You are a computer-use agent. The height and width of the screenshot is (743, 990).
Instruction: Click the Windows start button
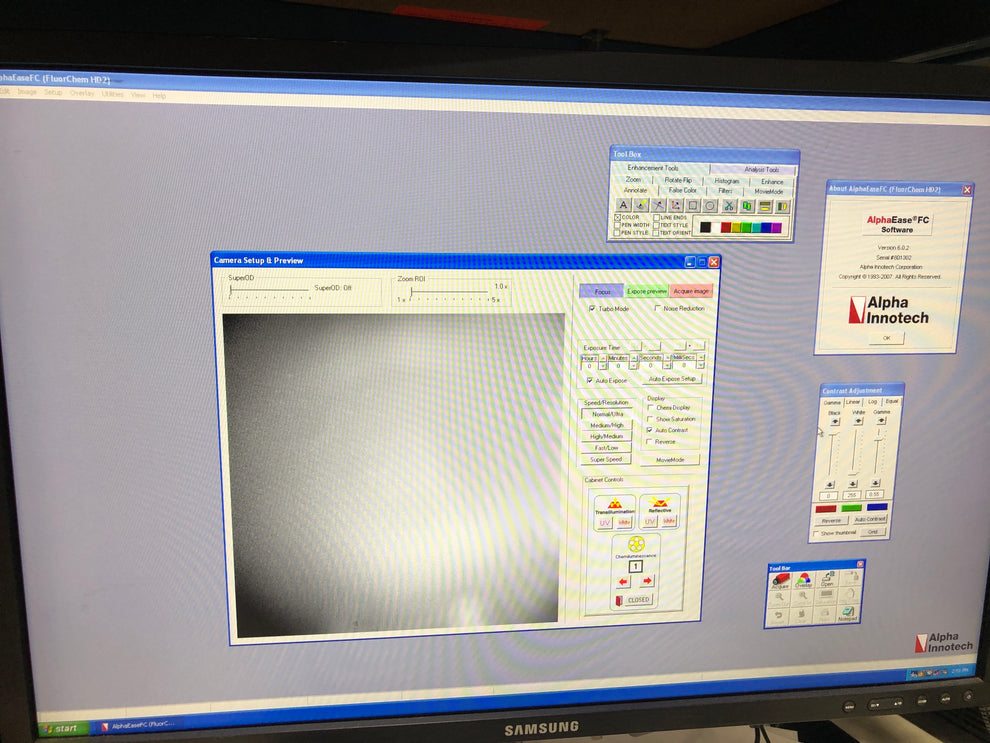pyautogui.click(x=62, y=728)
